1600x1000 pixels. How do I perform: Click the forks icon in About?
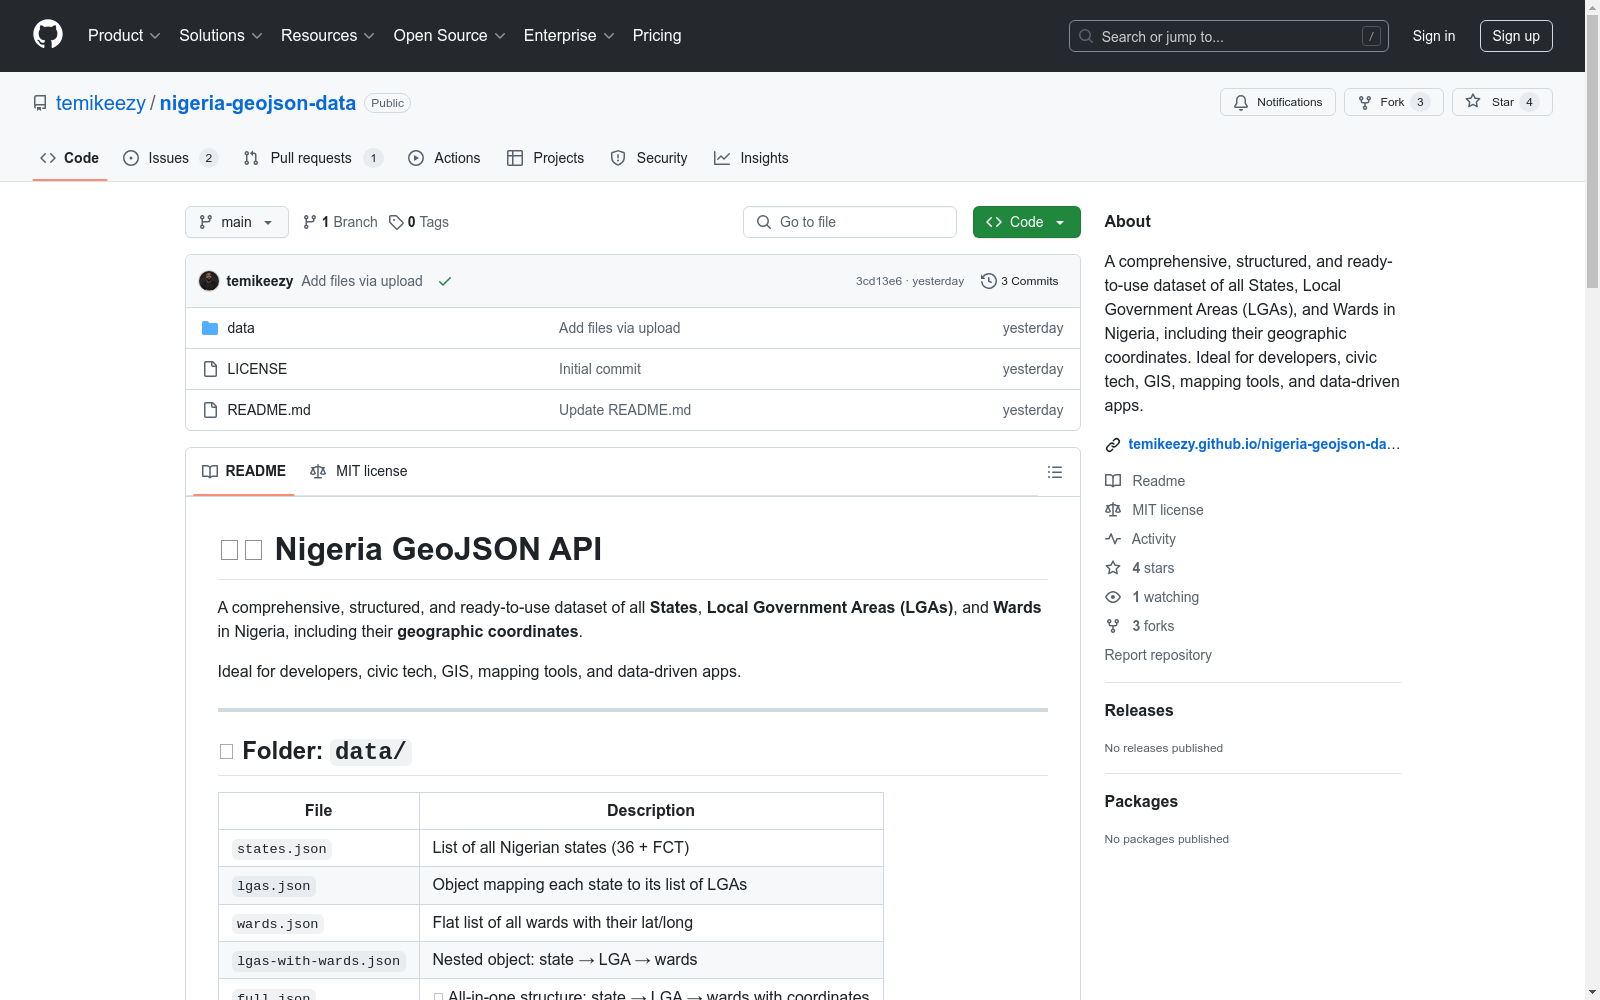point(1113,626)
